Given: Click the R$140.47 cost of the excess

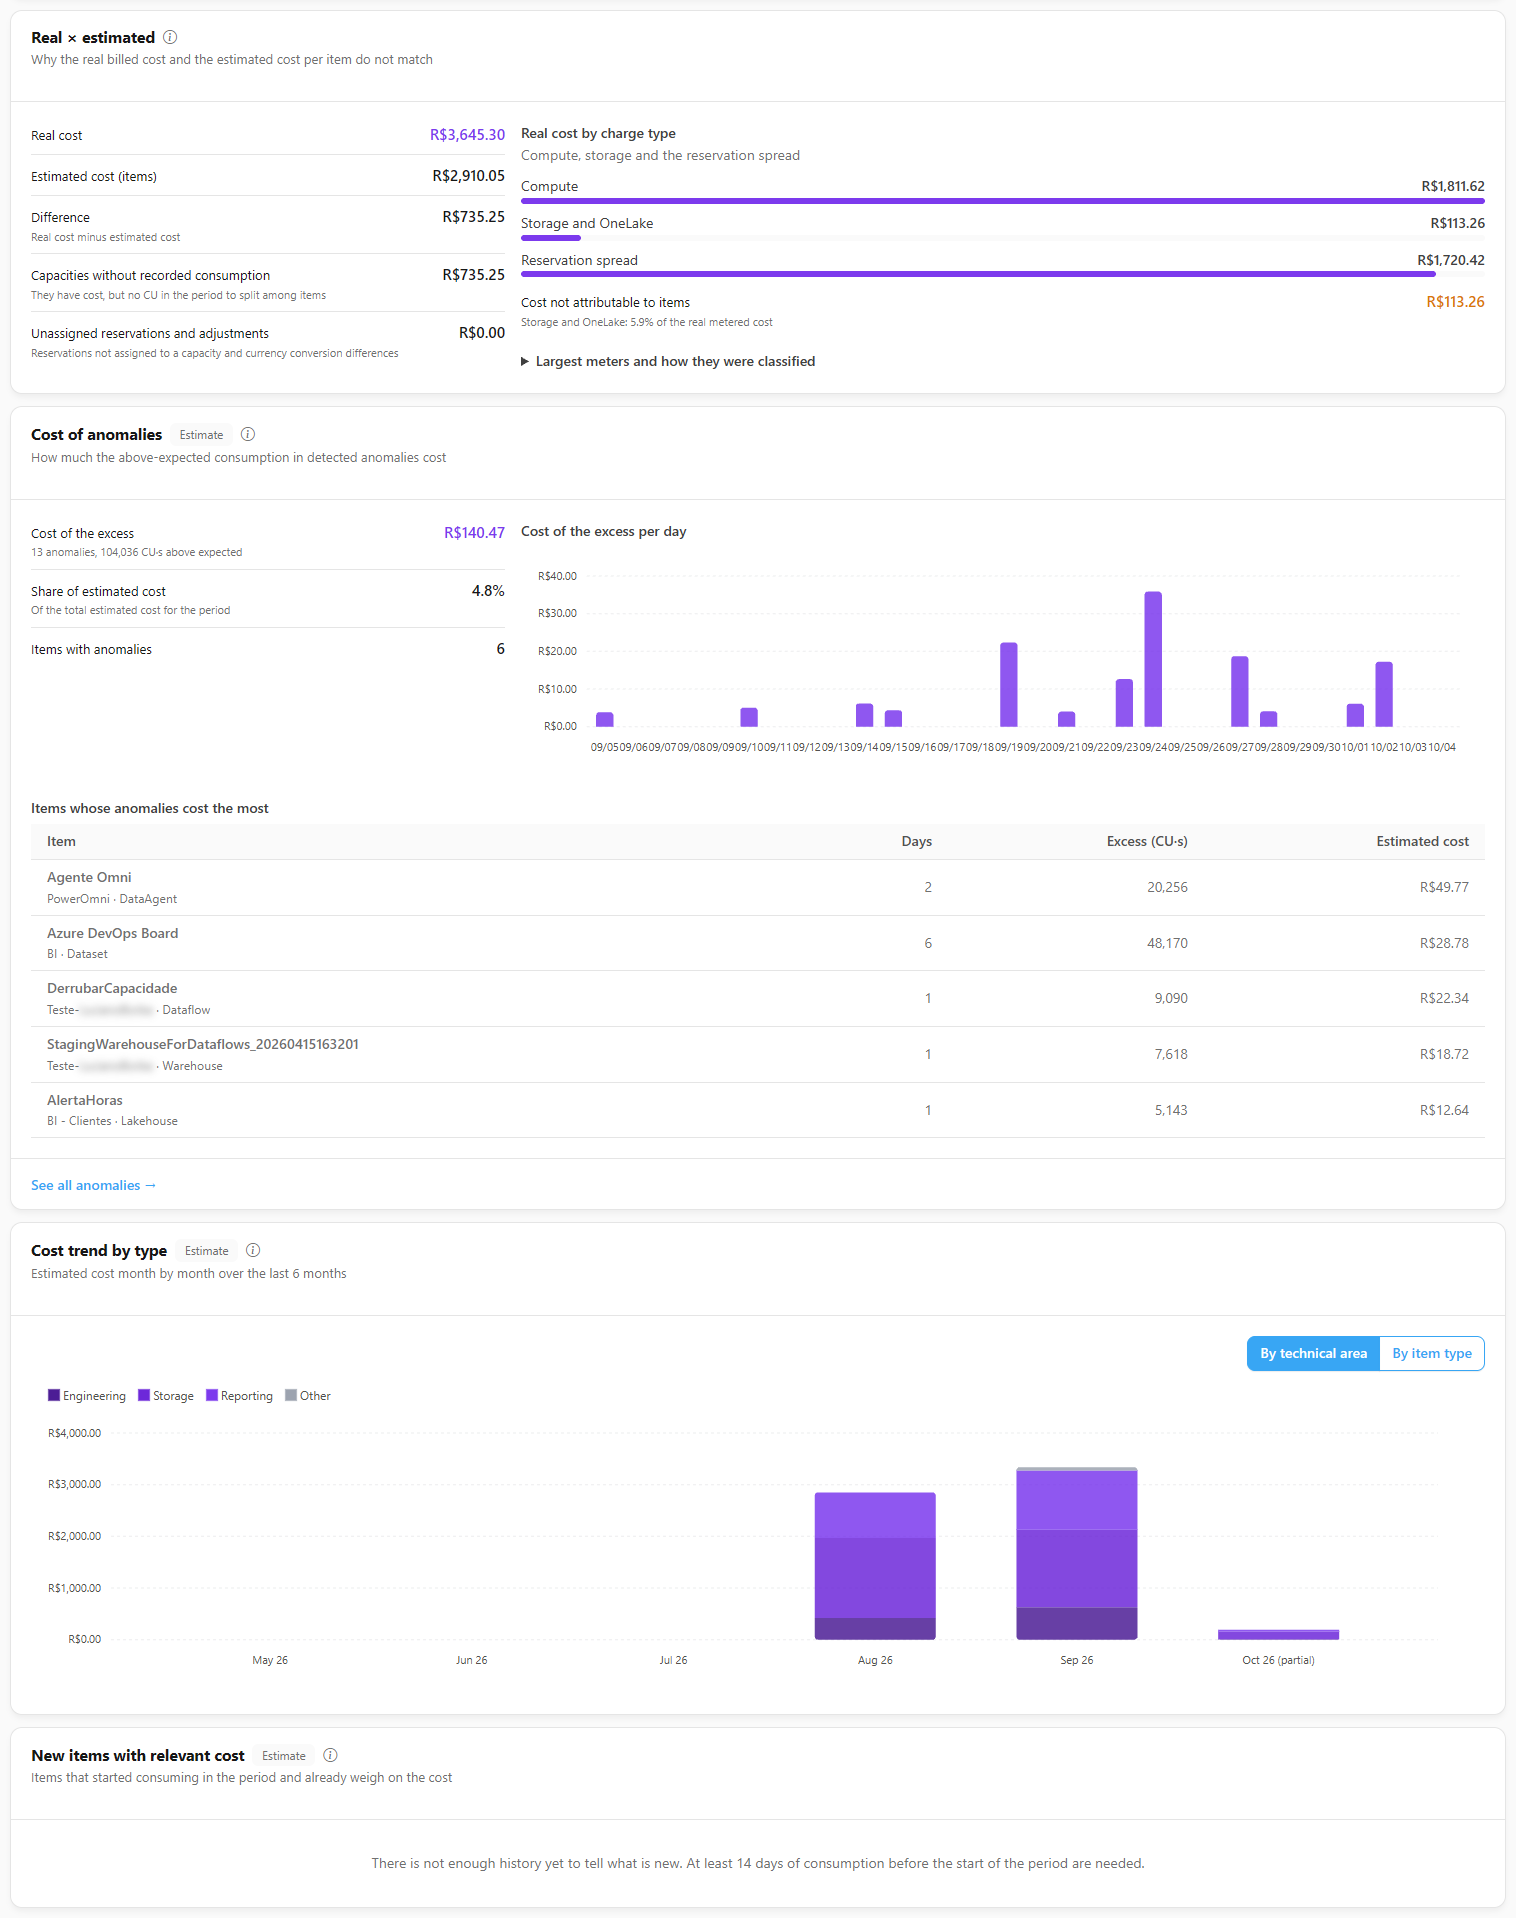Looking at the screenshot, I should (x=474, y=533).
